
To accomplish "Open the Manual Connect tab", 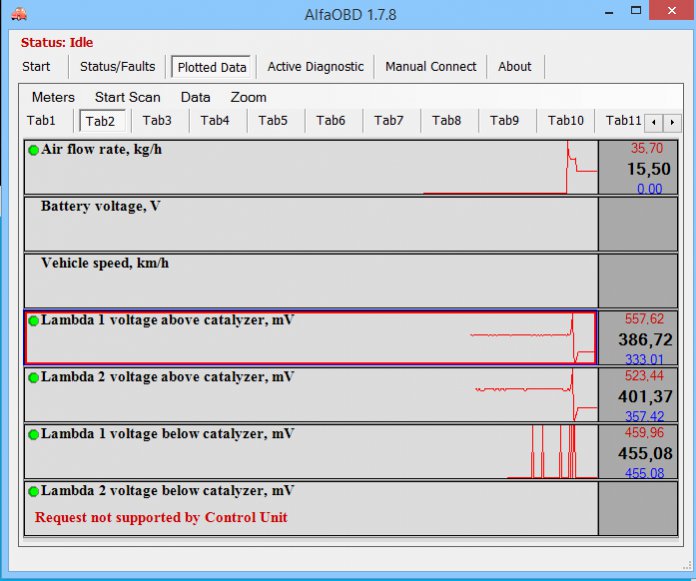I will pyautogui.click(x=431, y=67).
